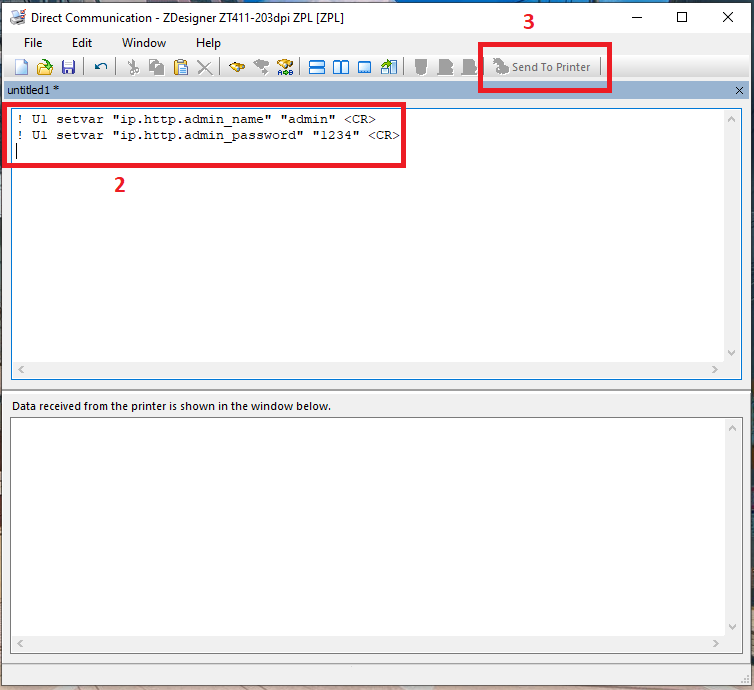Open the Edit menu
754x690 pixels.
tap(82, 43)
